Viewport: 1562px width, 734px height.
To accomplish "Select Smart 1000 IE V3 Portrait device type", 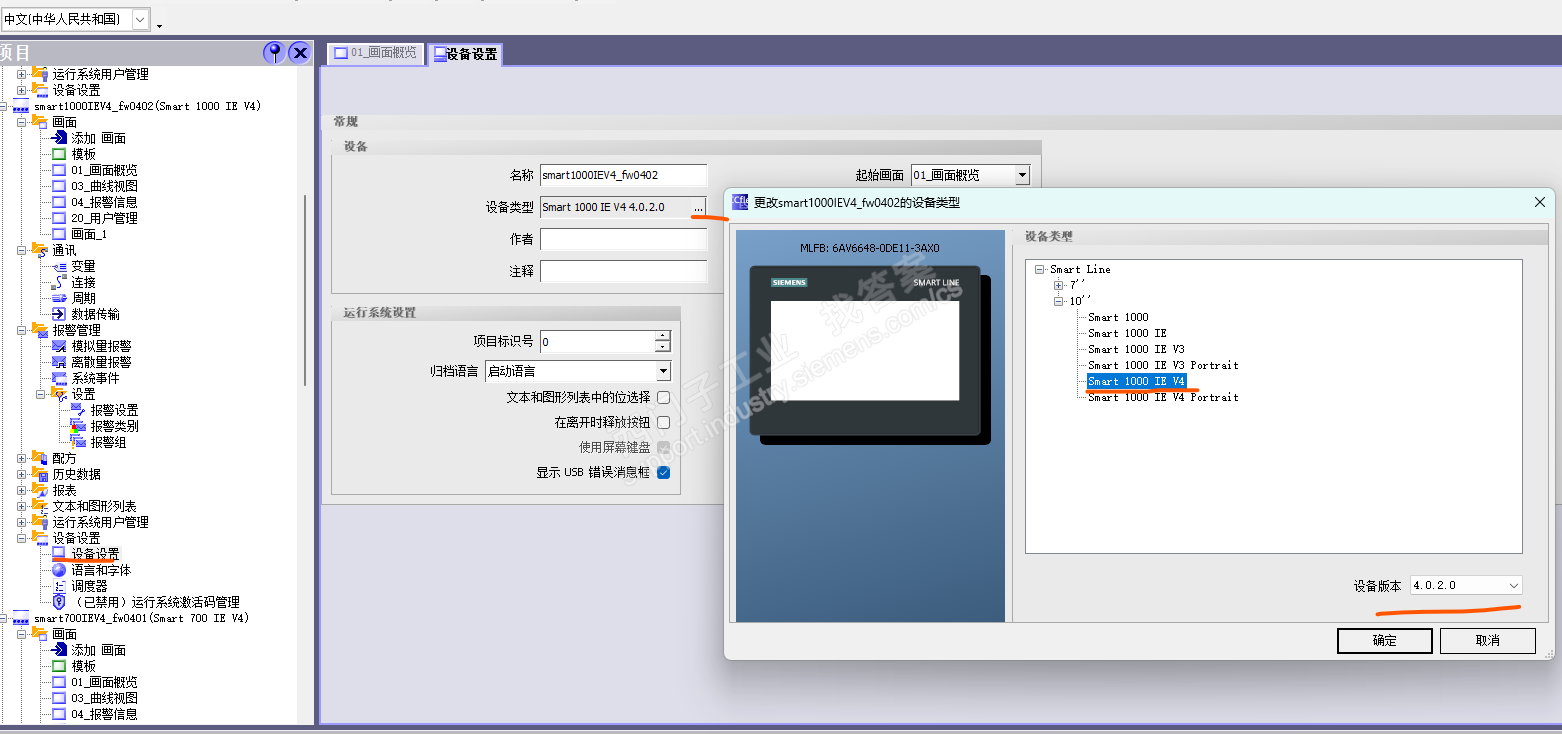I will [x=1163, y=365].
